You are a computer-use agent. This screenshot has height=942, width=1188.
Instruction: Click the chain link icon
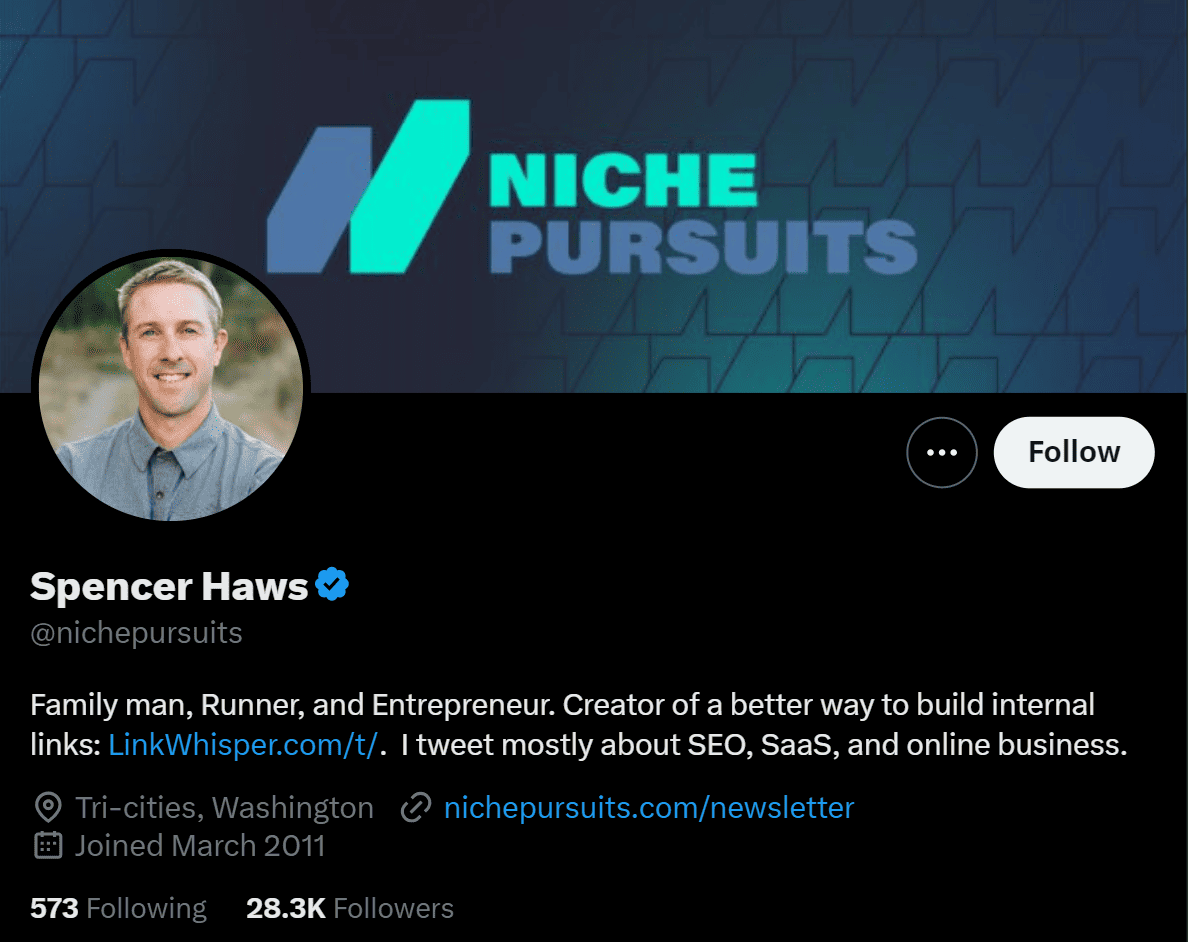pos(416,807)
